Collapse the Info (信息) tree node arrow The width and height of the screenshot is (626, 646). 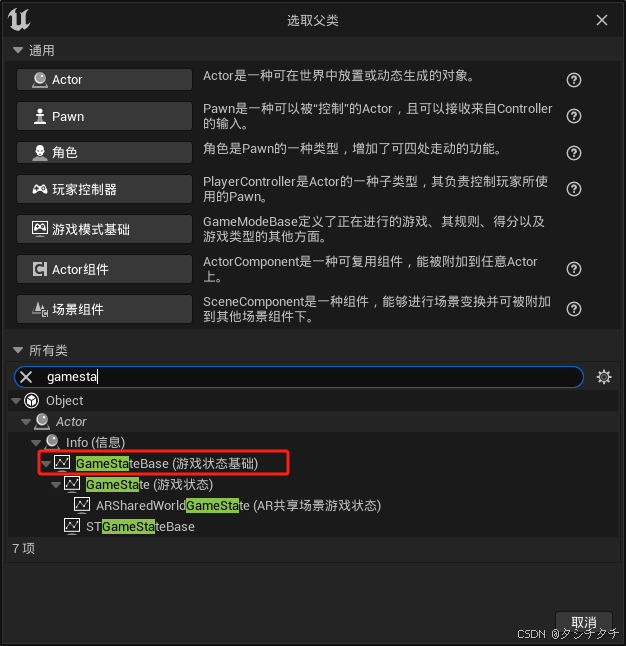pyautogui.click(x=36, y=443)
